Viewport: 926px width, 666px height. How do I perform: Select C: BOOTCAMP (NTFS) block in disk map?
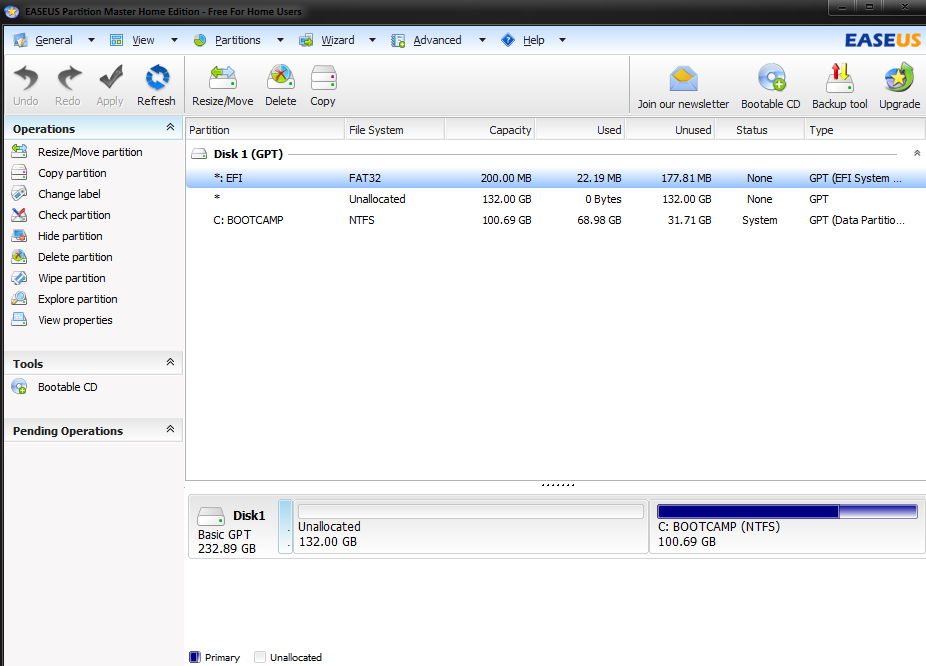click(788, 526)
